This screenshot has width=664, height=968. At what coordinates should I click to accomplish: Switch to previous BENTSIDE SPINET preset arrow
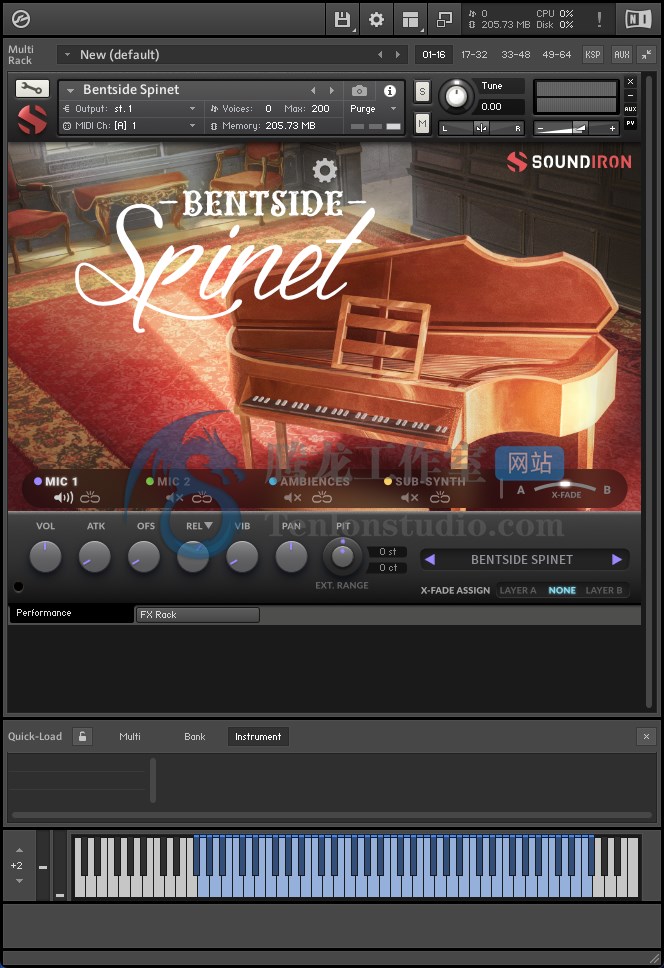(430, 559)
